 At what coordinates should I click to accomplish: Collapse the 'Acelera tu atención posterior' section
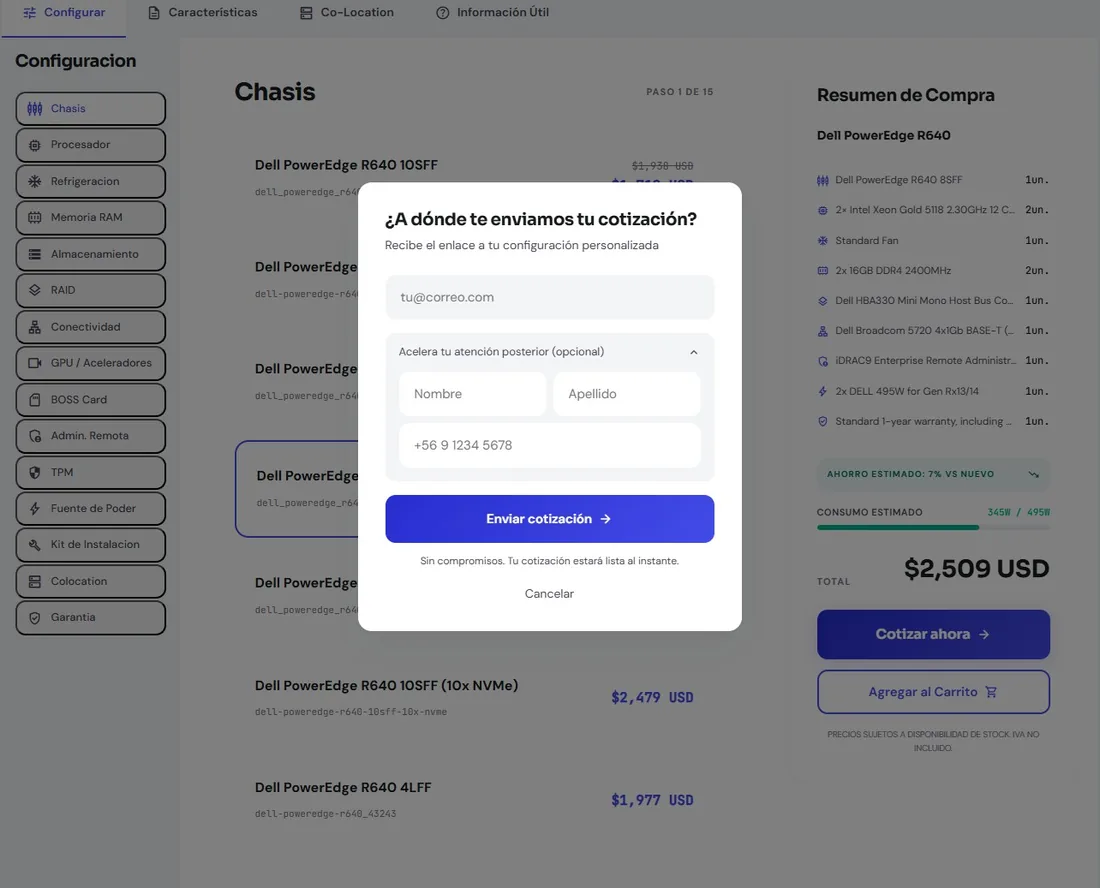click(694, 352)
